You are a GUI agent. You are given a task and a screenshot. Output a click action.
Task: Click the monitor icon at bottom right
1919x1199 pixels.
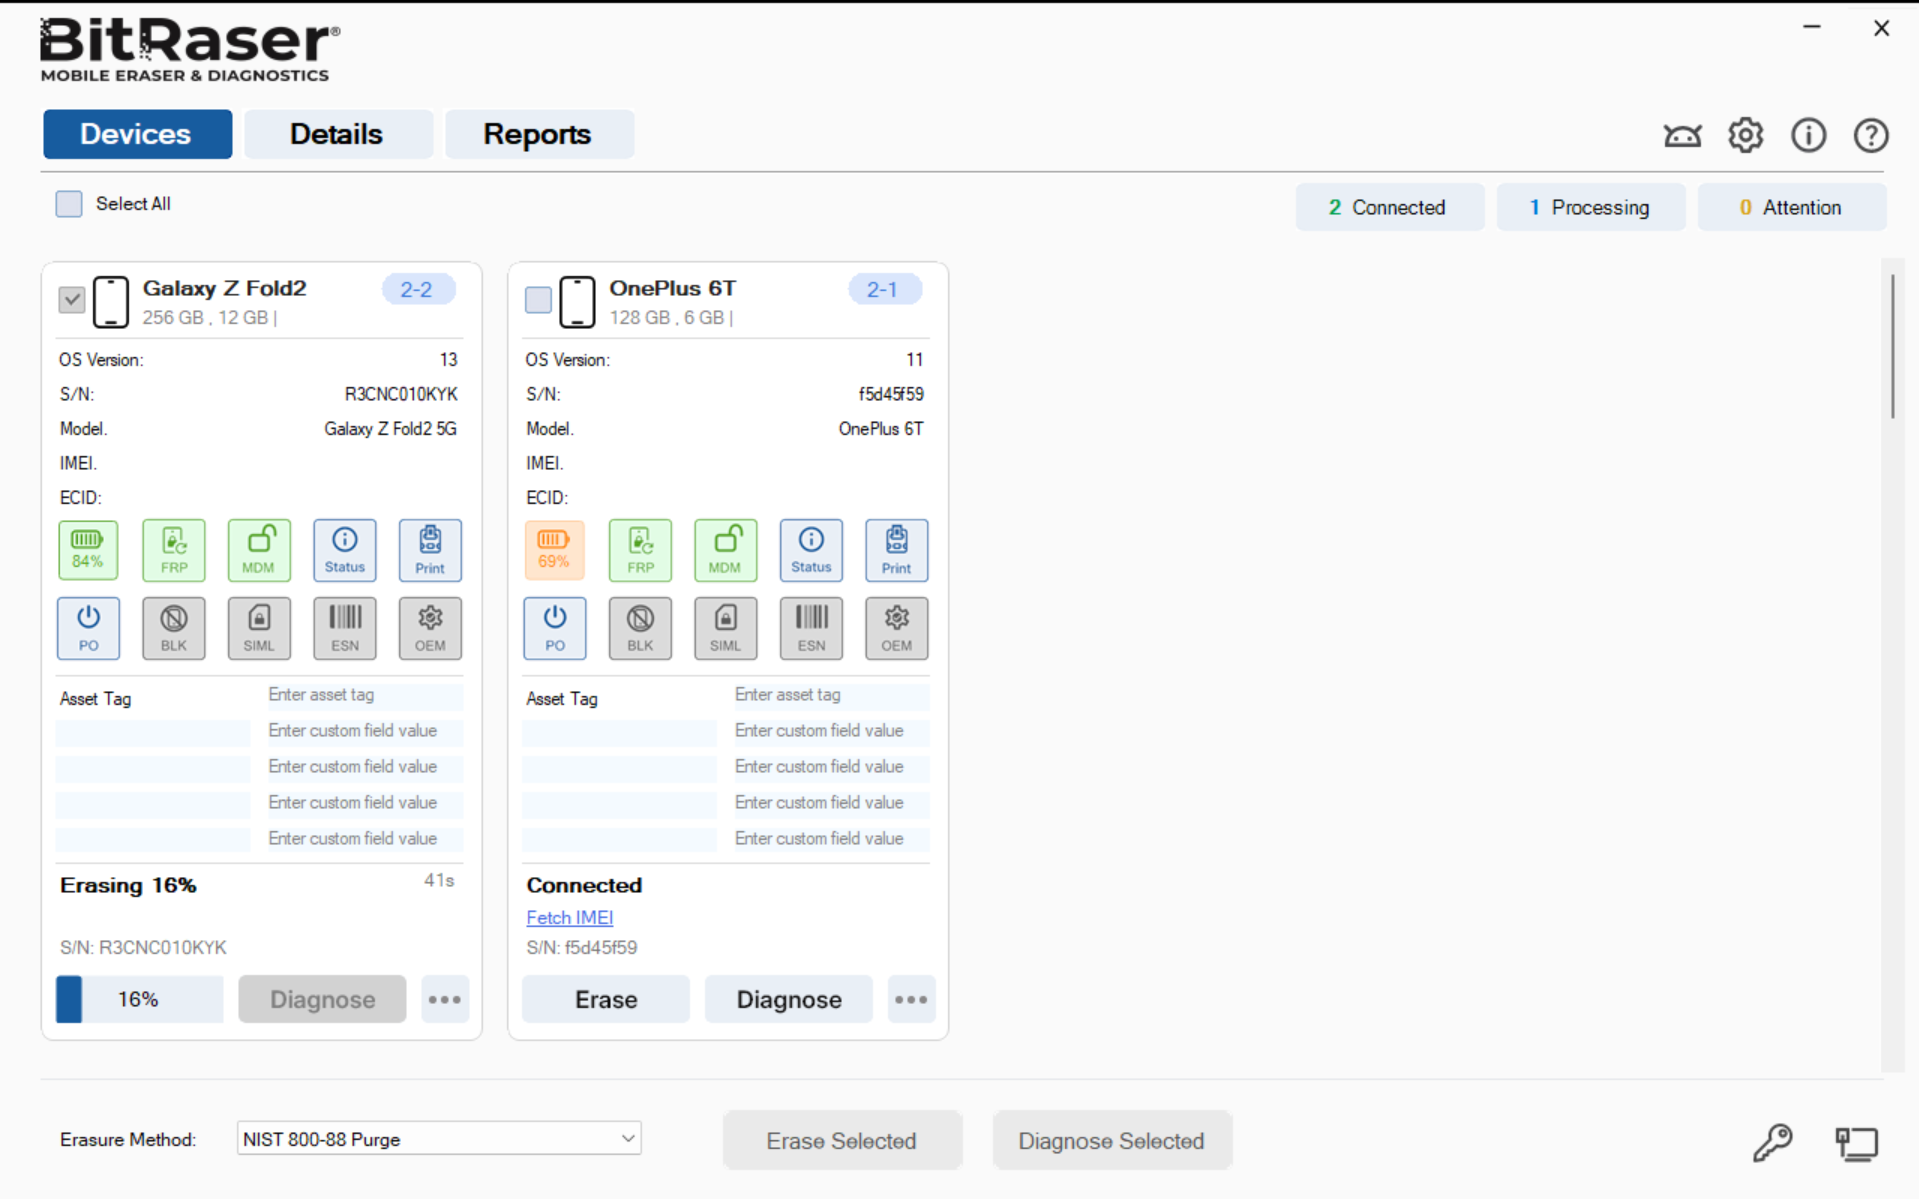pyautogui.click(x=1857, y=1143)
